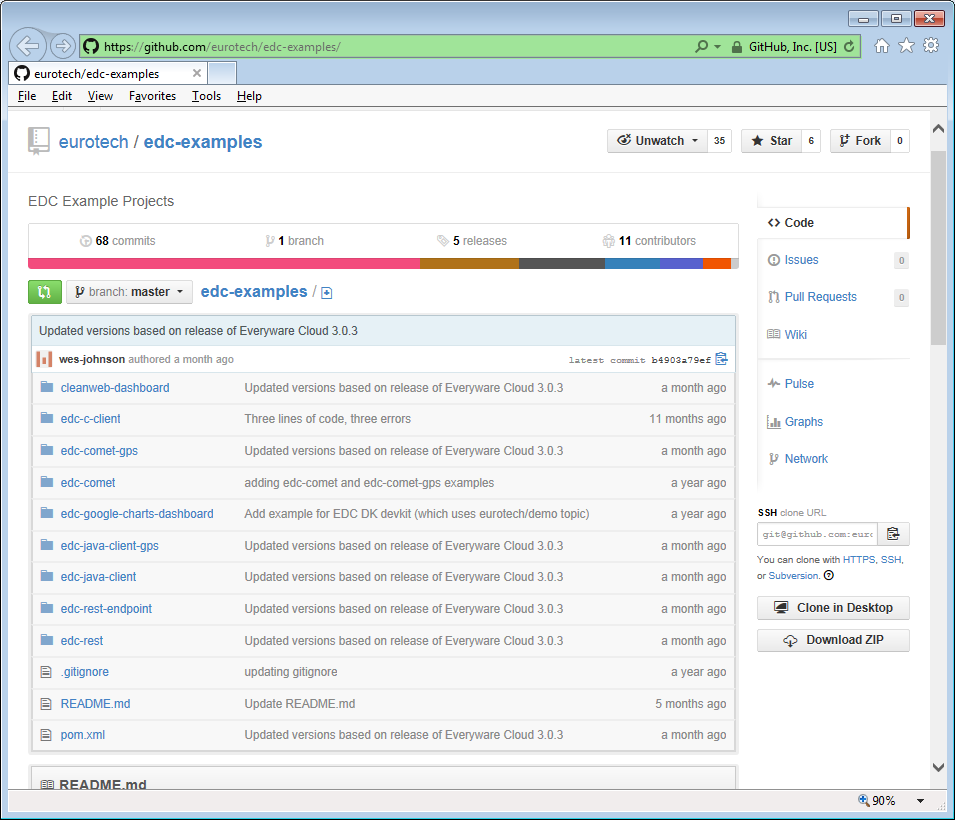Open the Tools menu

pyautogui.click(x=206, y=96)
